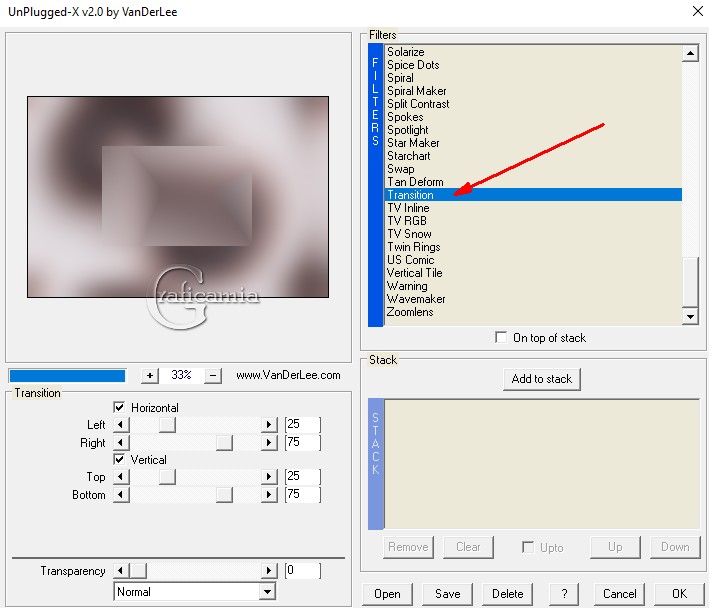Close the UnPlugged-X dialog
The width and height of the screenshot is (709, 608).
pyautogui.click(x=698, y=11)
